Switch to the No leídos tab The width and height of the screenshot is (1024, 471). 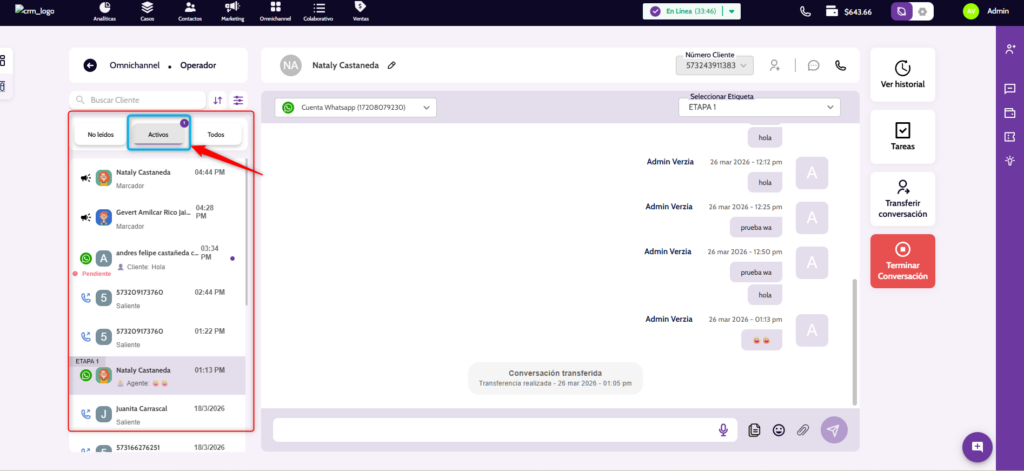[100, 134]
